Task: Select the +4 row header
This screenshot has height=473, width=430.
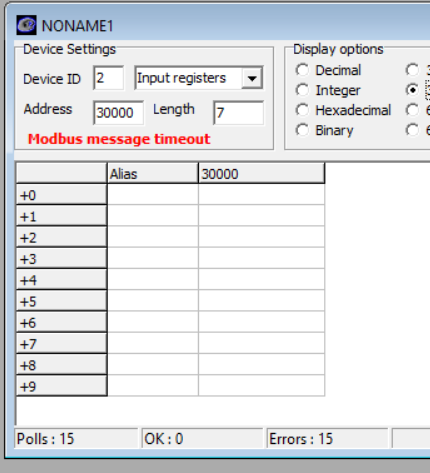Action: (61, 280)
